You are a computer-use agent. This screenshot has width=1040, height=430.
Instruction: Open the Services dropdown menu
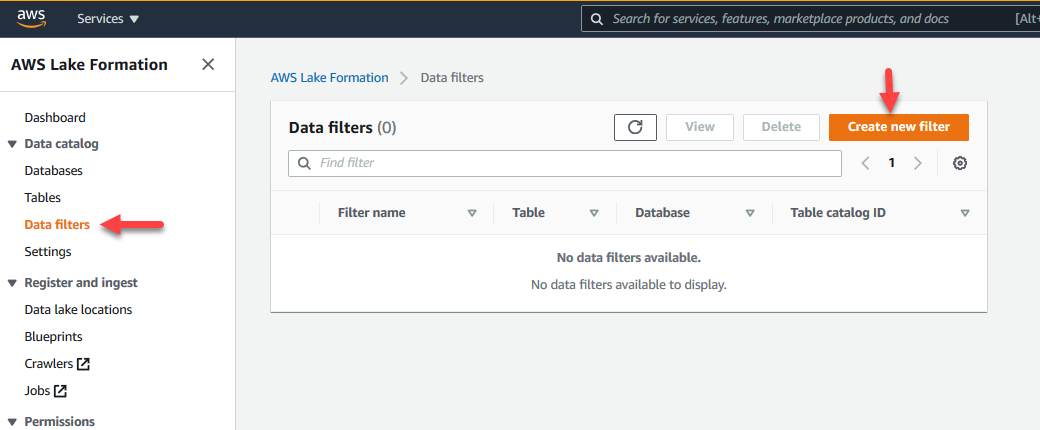[108, 19]
